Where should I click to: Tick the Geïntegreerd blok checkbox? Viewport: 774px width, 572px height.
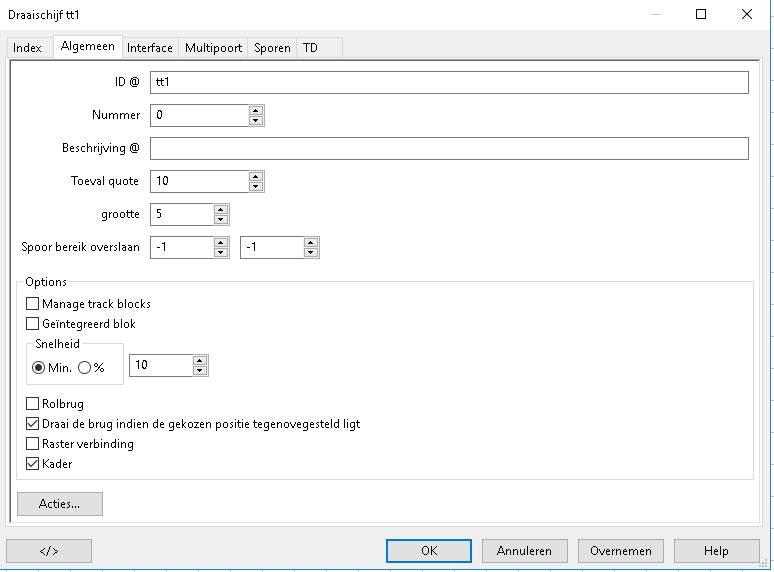(33, 324)
